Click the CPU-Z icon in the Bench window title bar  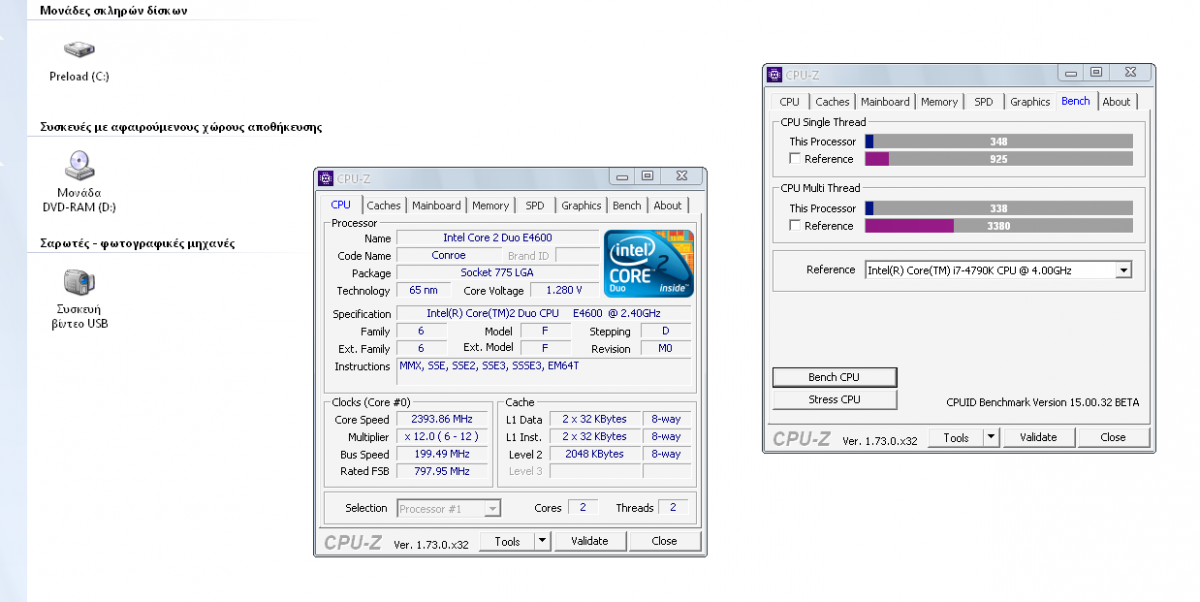click(x=774, y=75)
